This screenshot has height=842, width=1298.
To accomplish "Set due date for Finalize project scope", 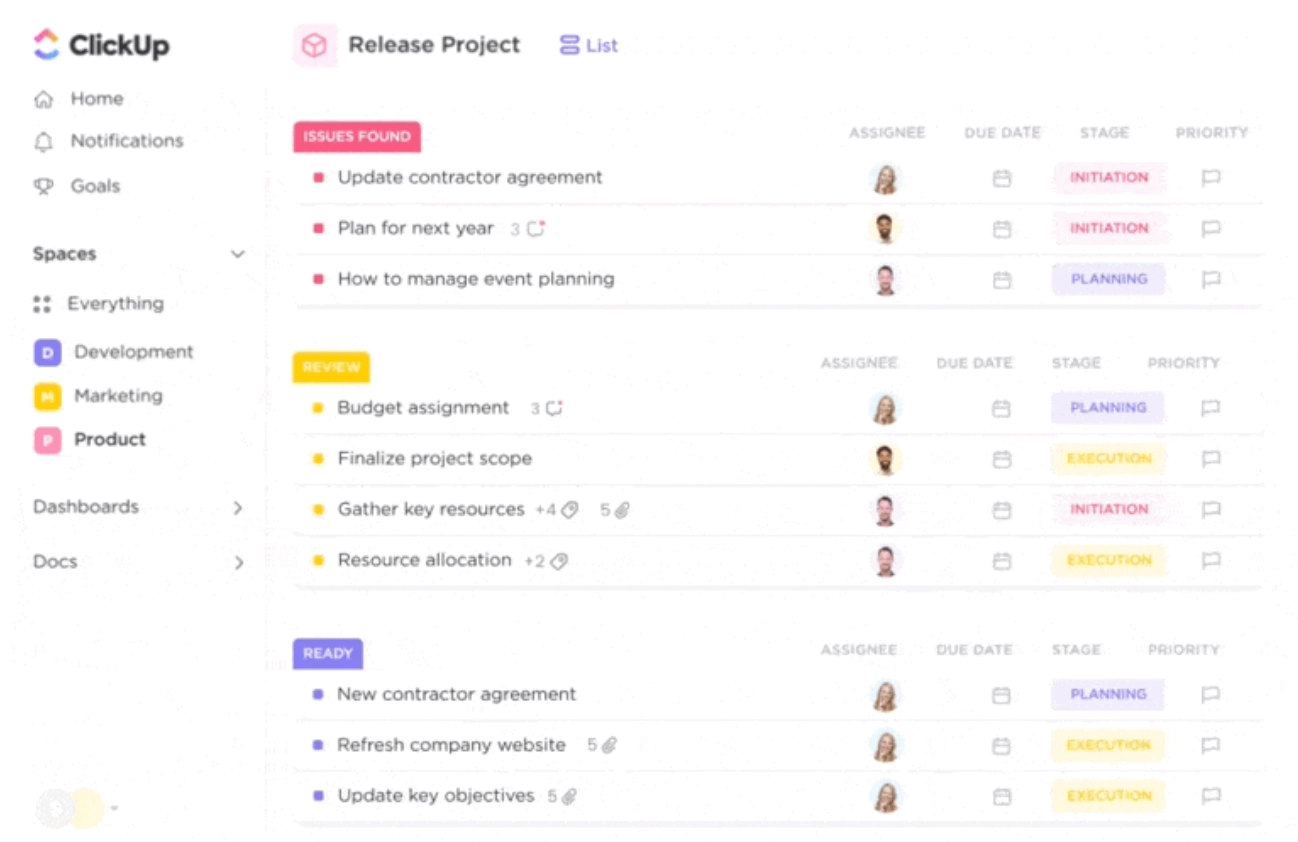I will [x=1002, y=459].
